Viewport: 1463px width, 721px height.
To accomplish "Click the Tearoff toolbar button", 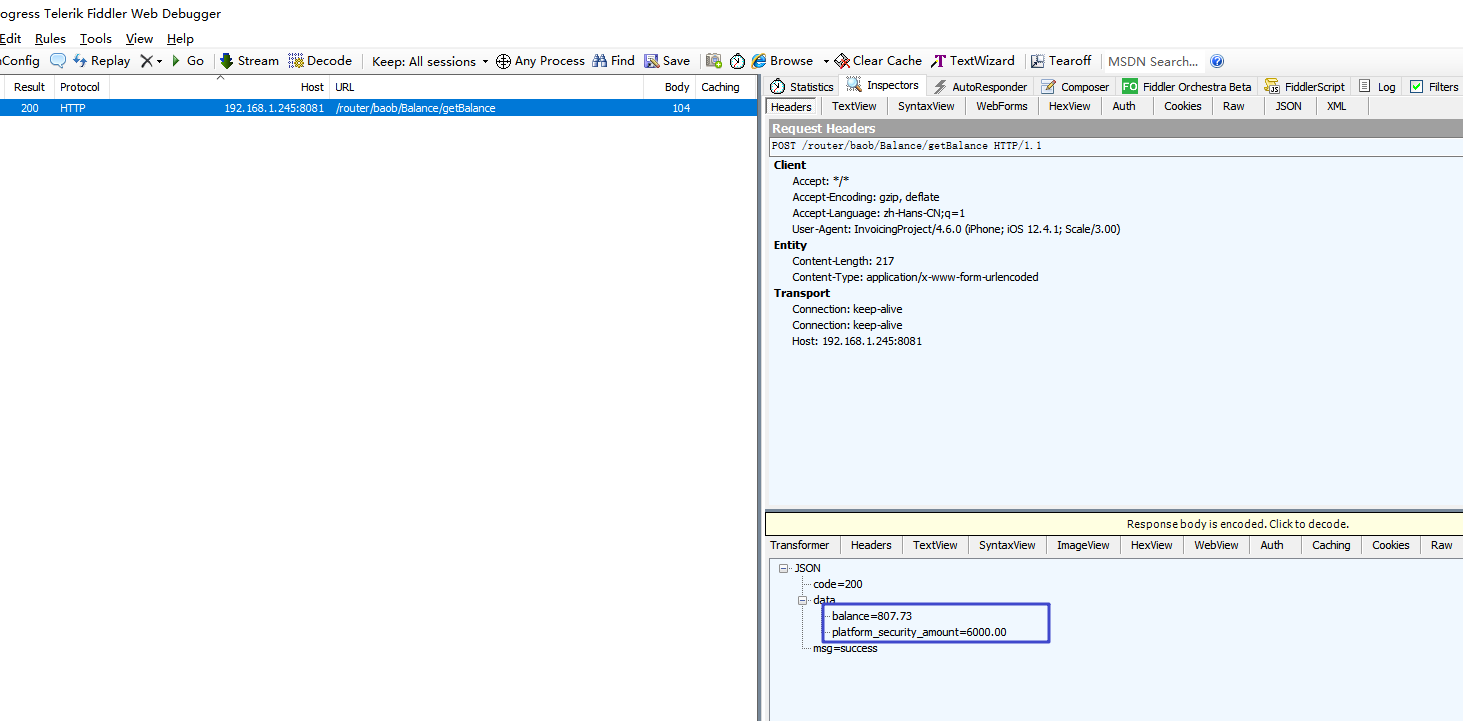I will point(1061,61).
